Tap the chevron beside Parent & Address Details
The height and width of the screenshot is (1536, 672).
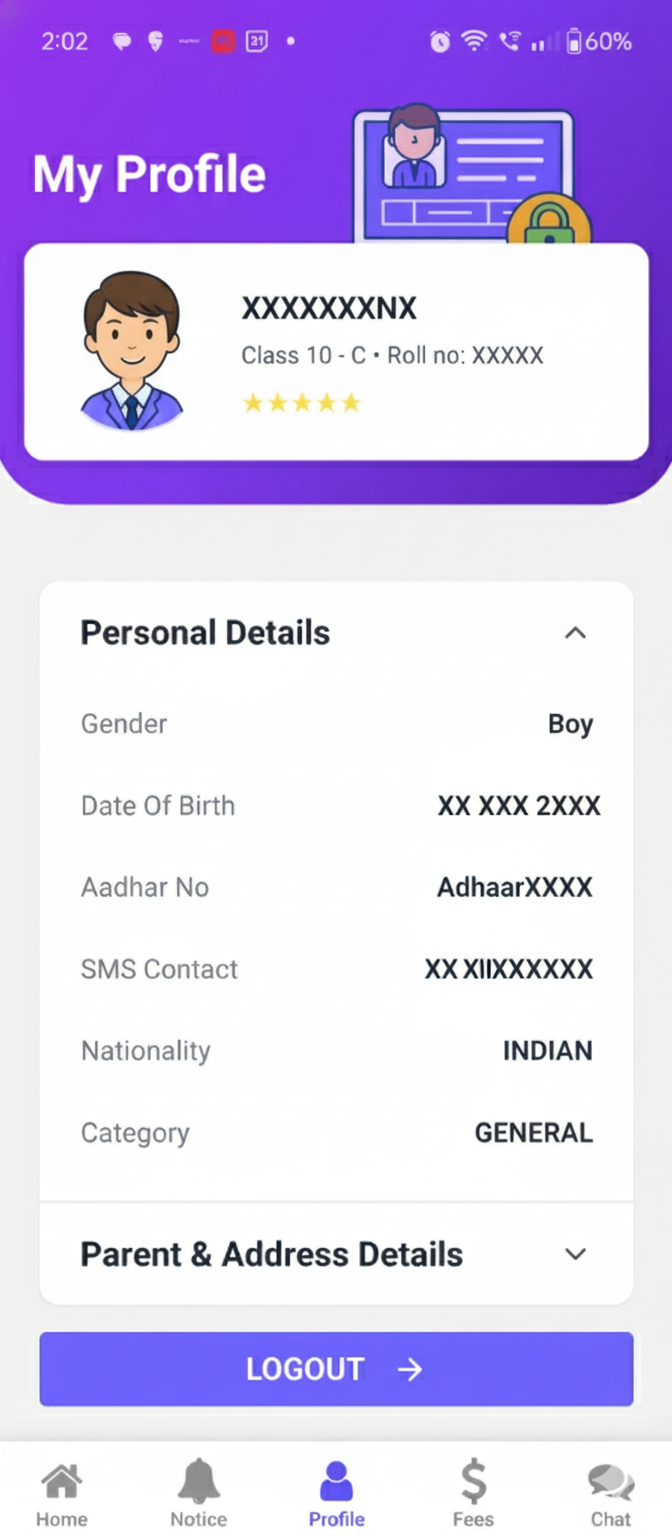pos(574,1253)
